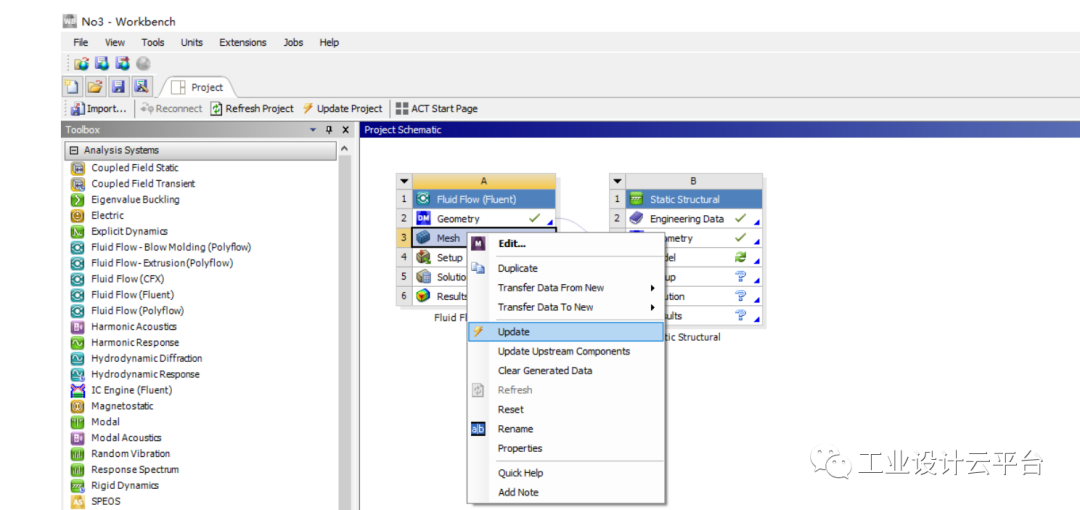Image resolution: width=1080 pixels, height=510 pixels.
Task: Select the Geometry cell in Fluid Flow system
Action: click(x=484, y=218)
